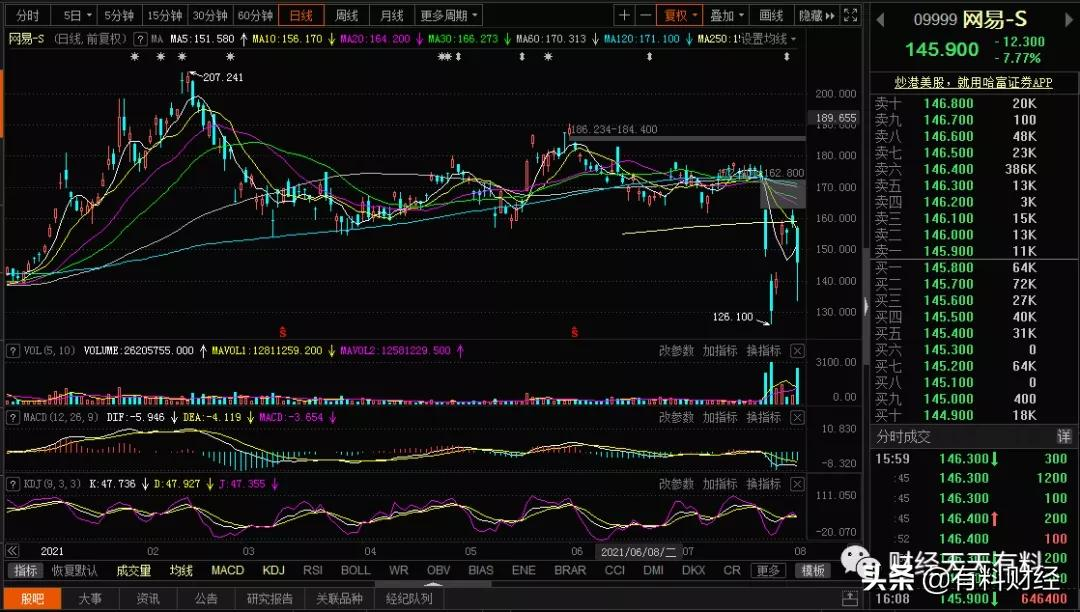Toggle the 成交量 volume indicator
The image size is (1080, 612).
(134, 571)
